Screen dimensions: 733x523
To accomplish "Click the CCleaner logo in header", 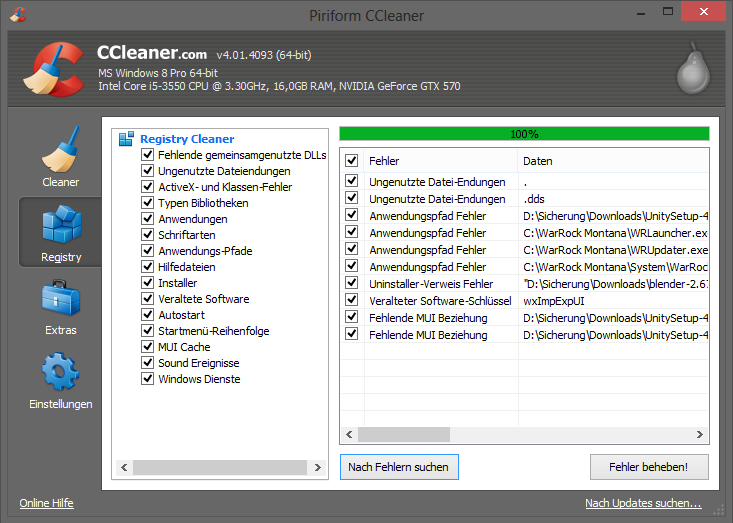I will click(53, 69).
